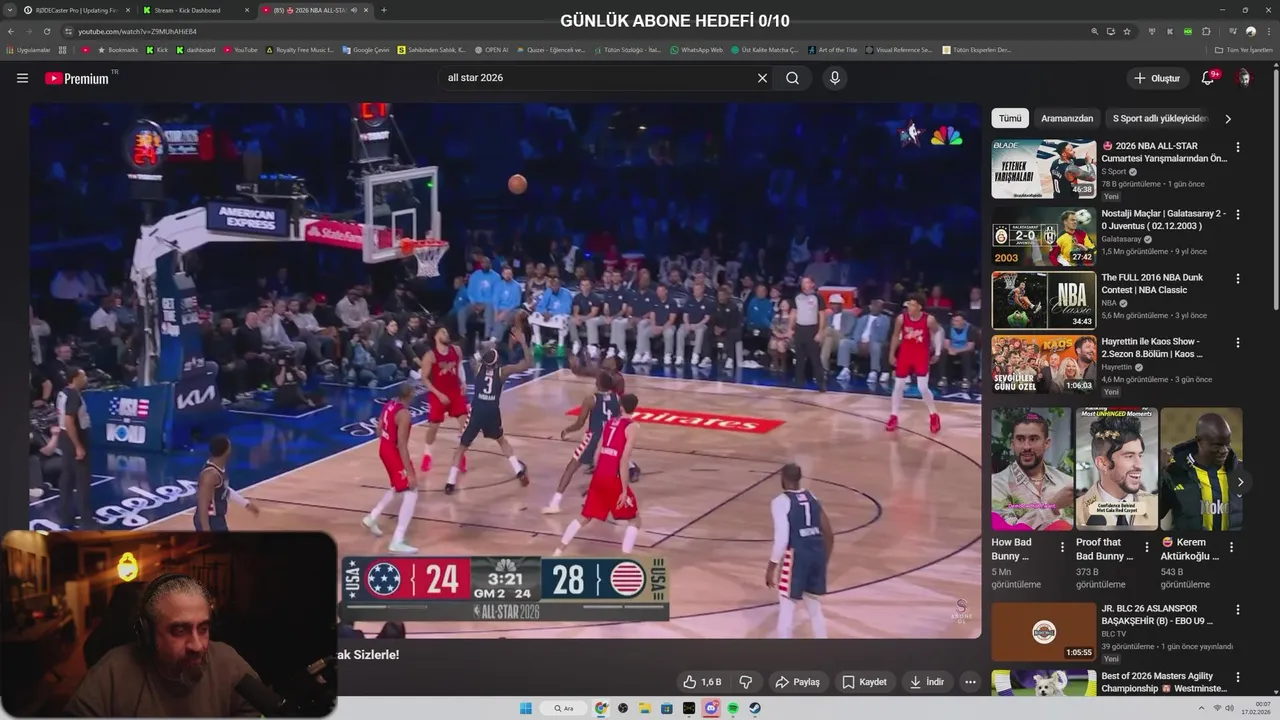
Task: Open the account avatar menu
Action: pos(1244,78)
